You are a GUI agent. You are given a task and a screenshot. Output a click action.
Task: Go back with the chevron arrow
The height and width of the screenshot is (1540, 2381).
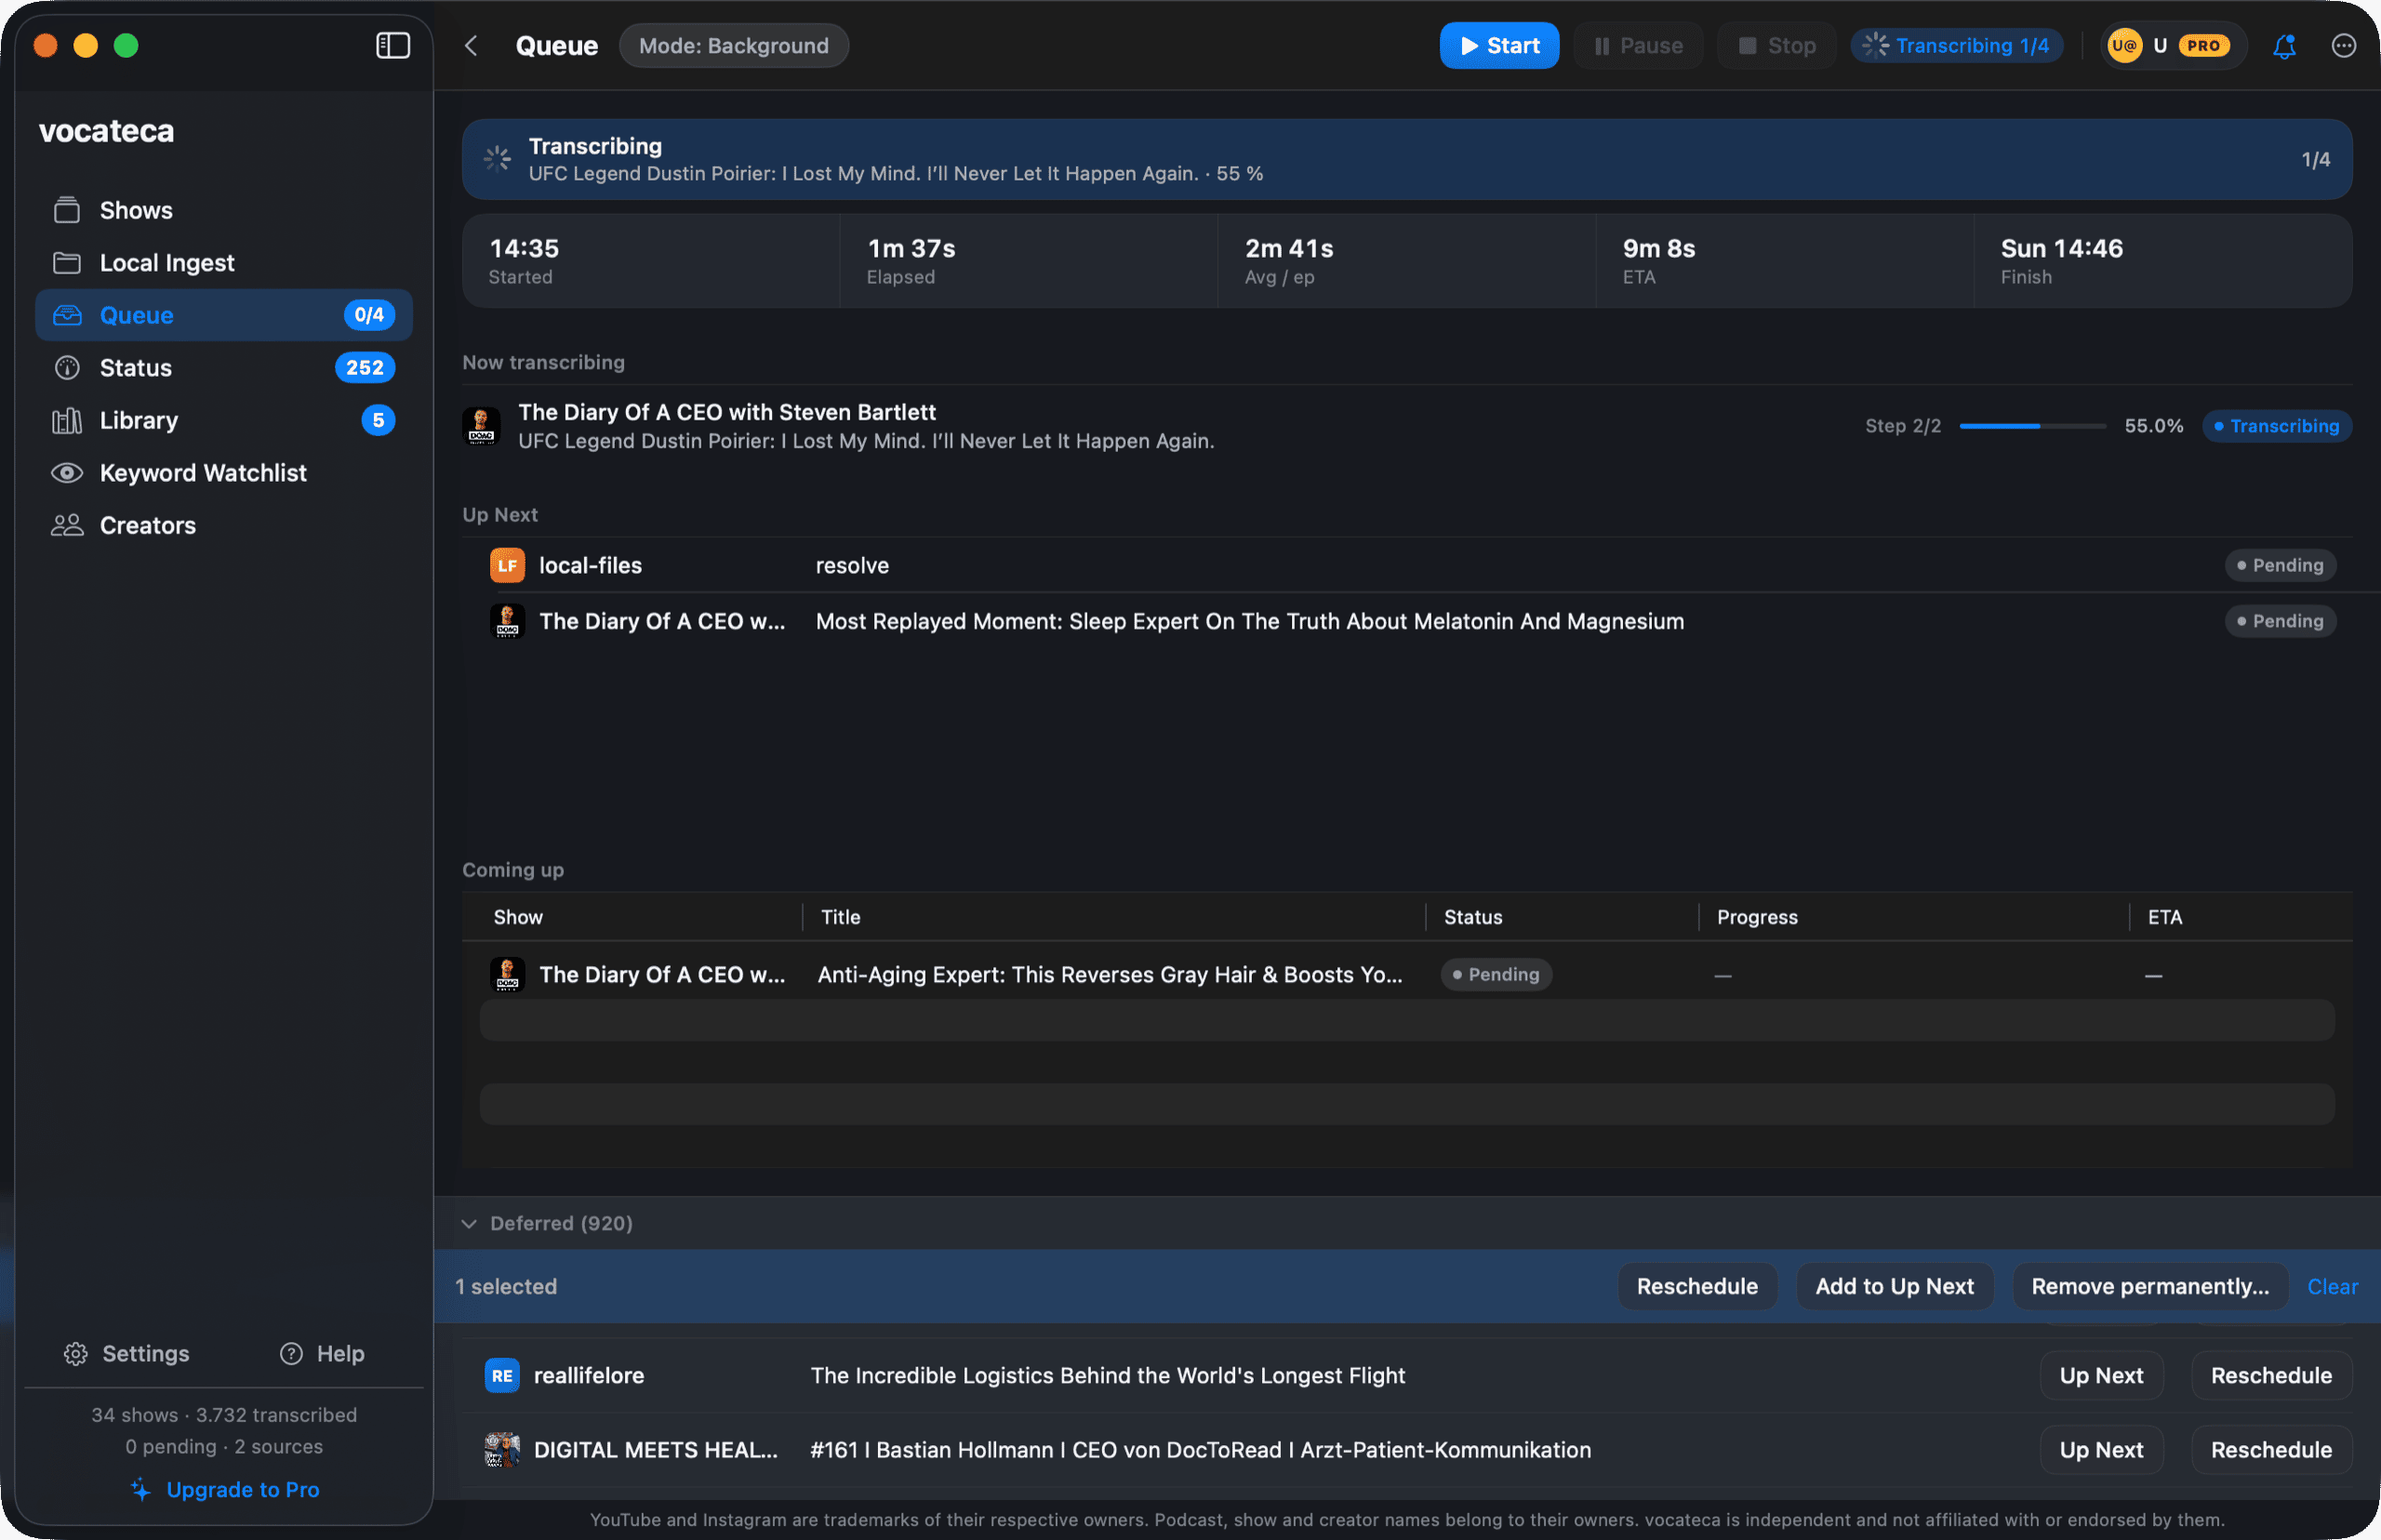pyautogui.click(x=471, y=45)
